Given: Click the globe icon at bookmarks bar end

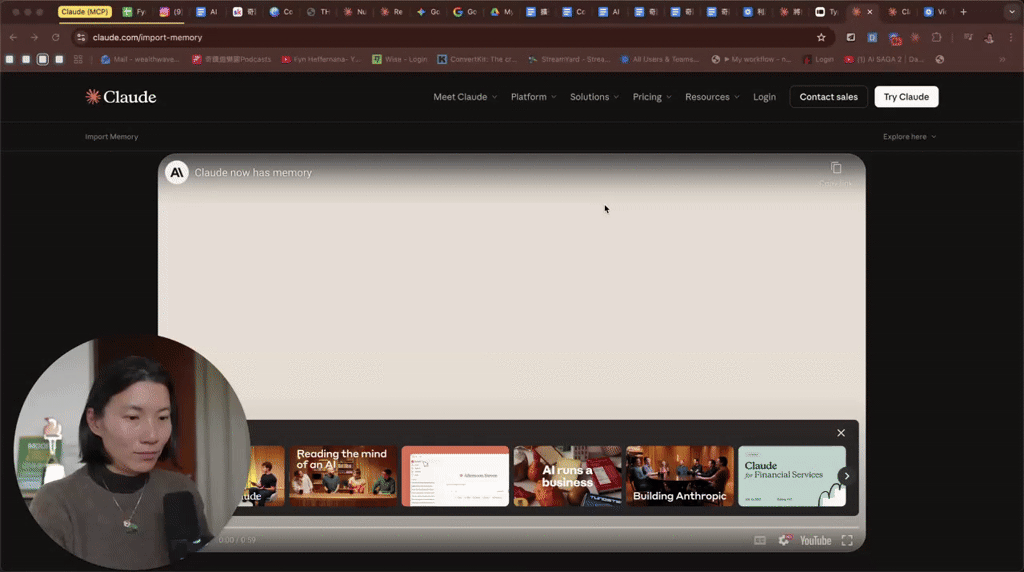Looking at the screenshot, I should click(x=940, y=59).
